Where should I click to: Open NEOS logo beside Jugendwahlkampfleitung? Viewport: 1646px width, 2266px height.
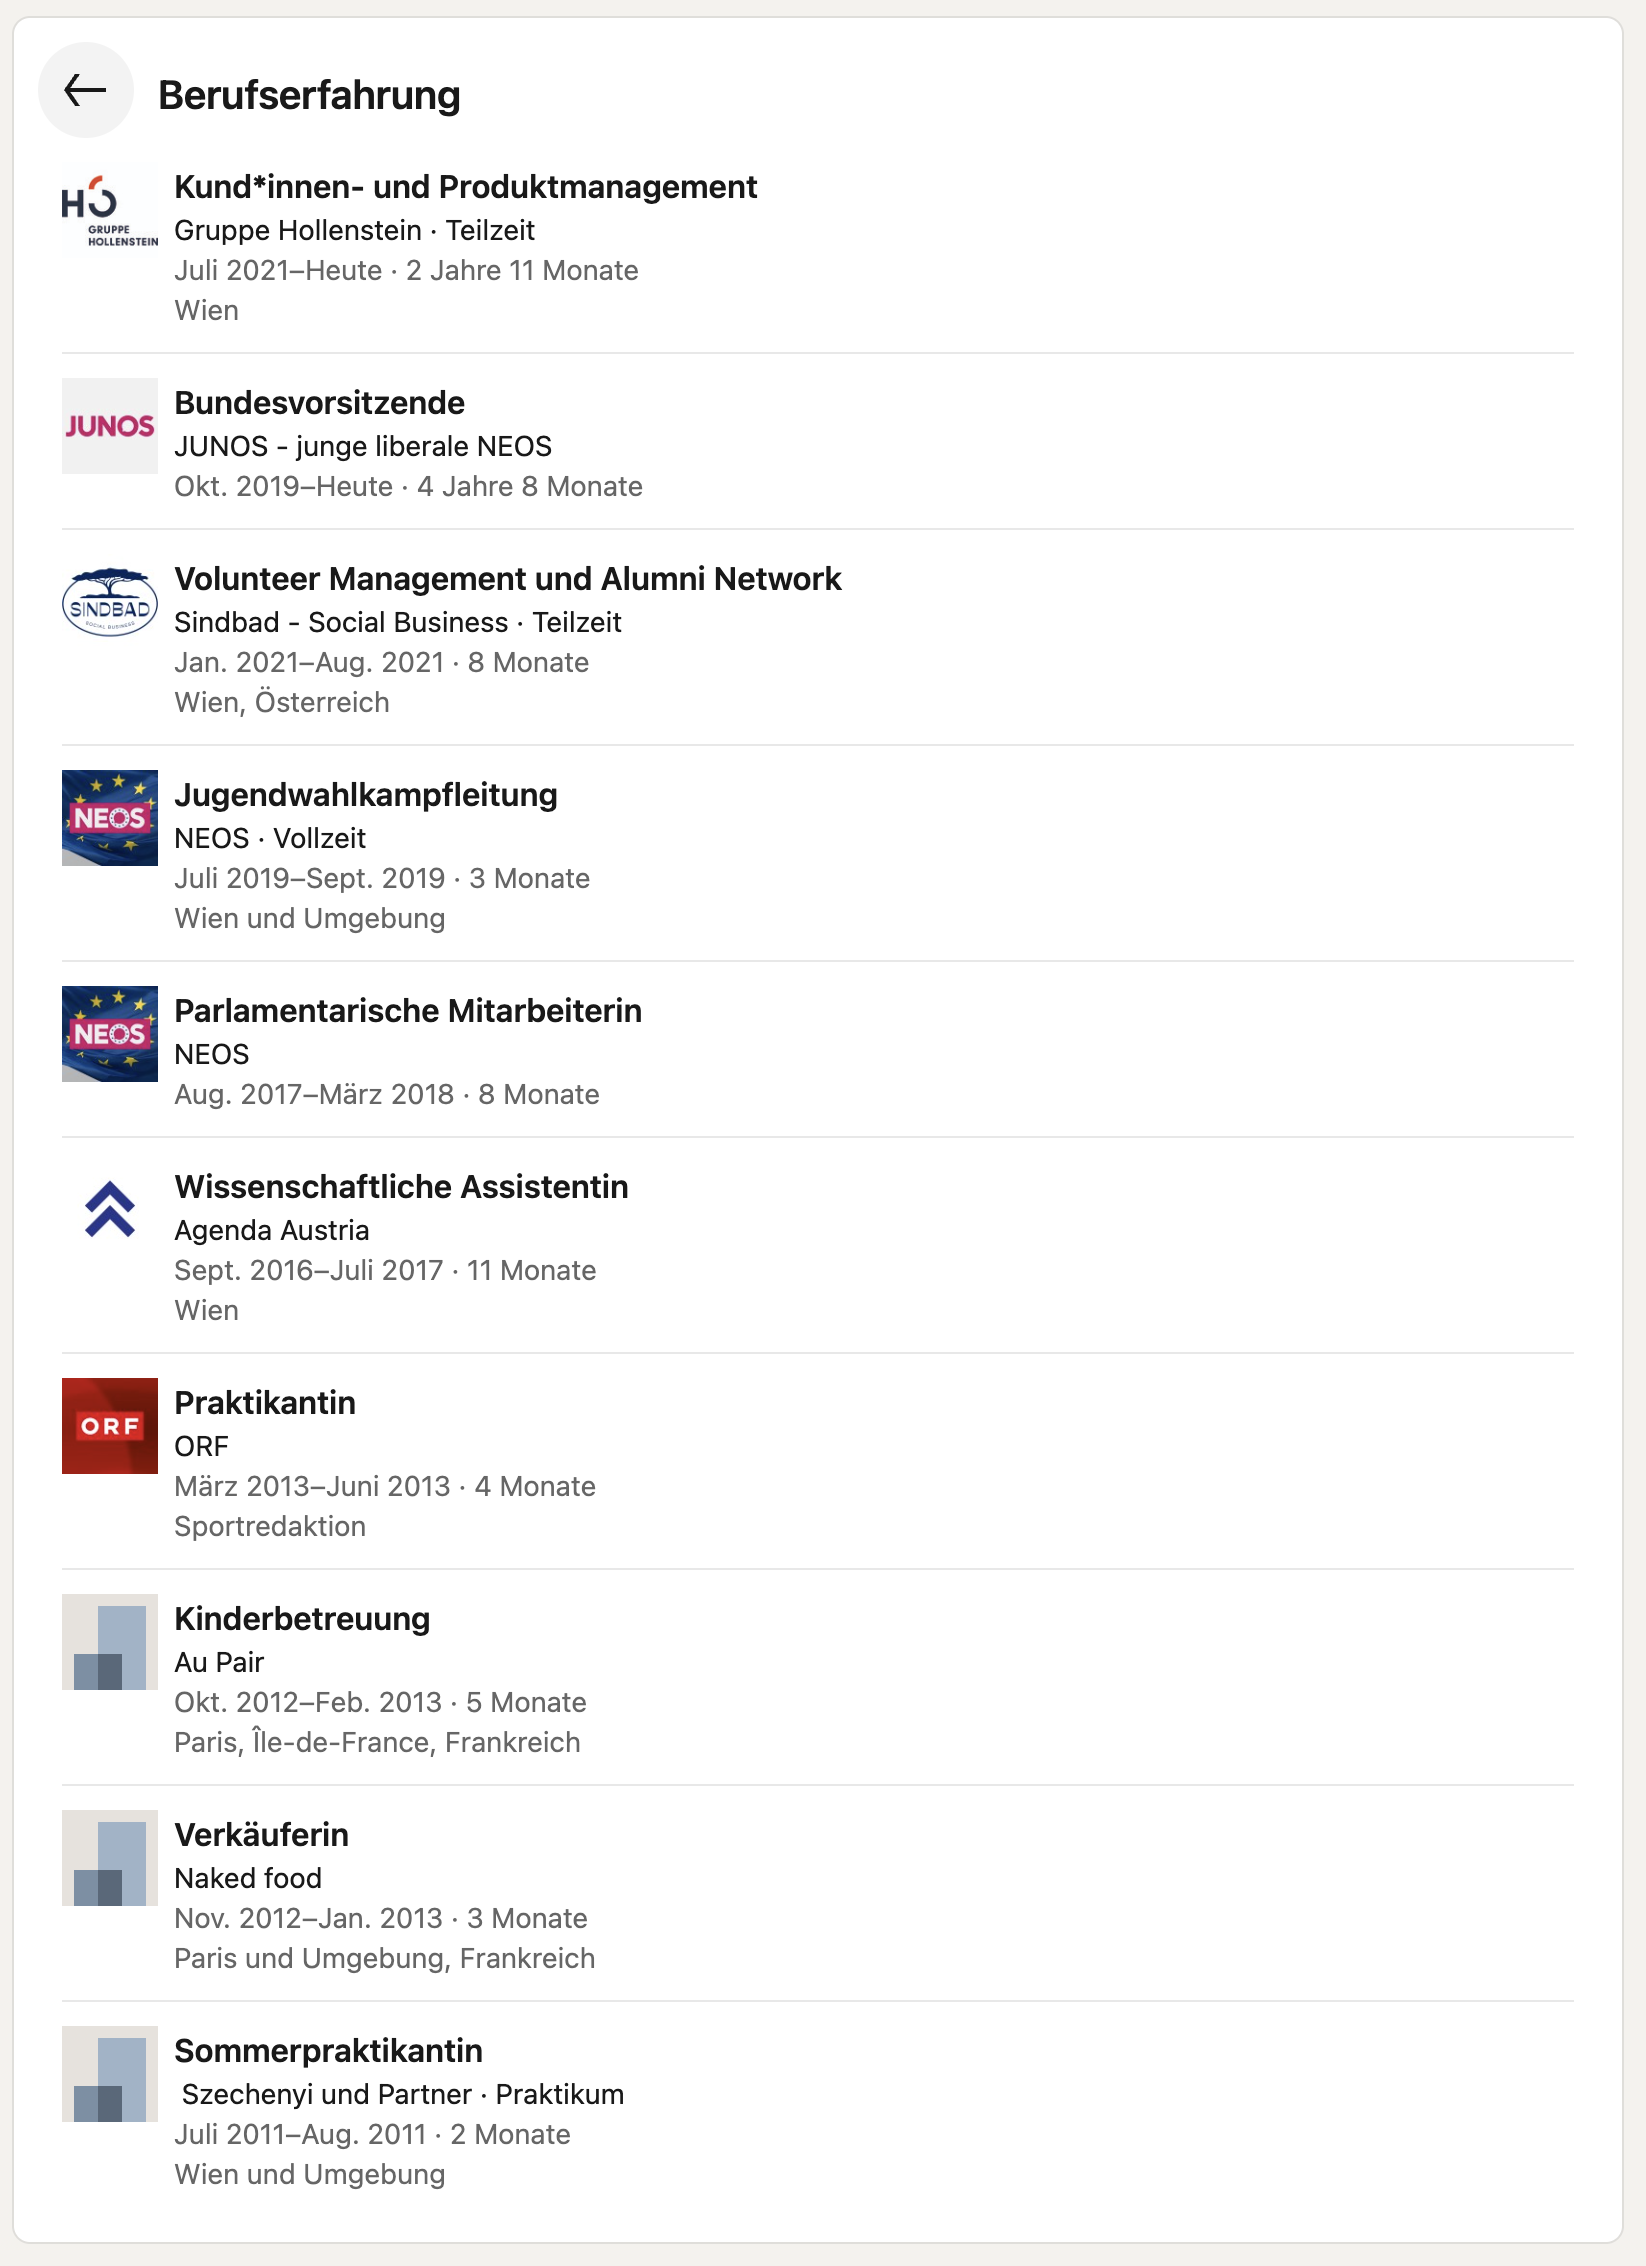[x=110, y=818]
